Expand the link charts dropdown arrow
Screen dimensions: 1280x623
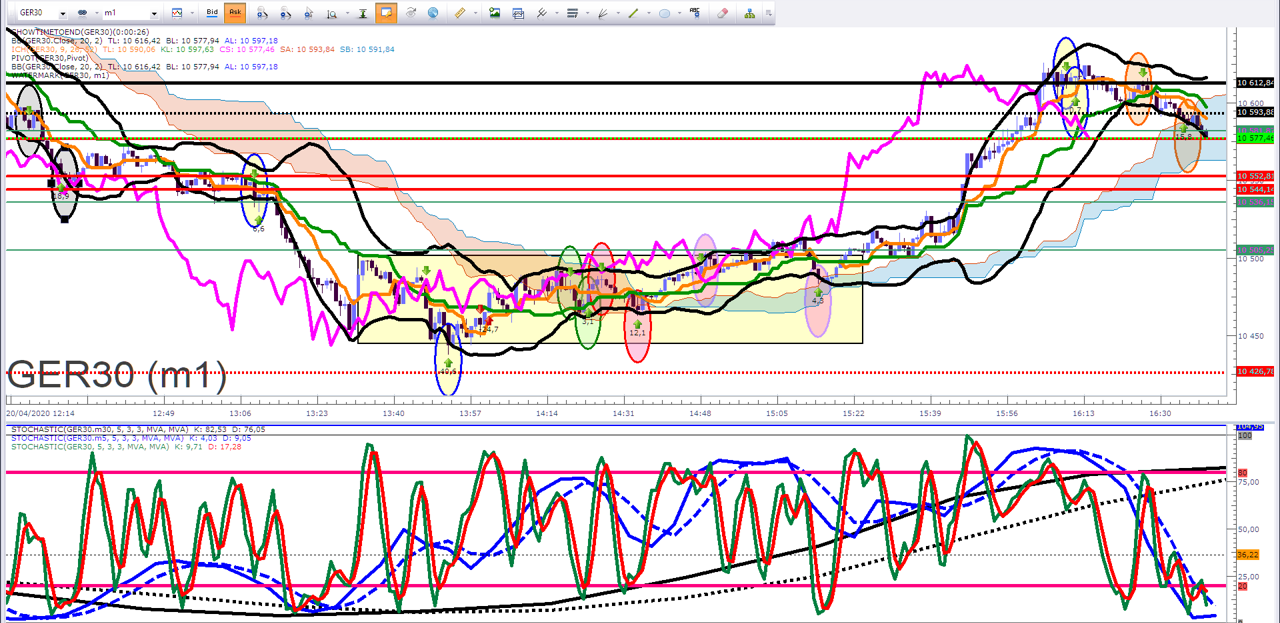tap(96, 13)
